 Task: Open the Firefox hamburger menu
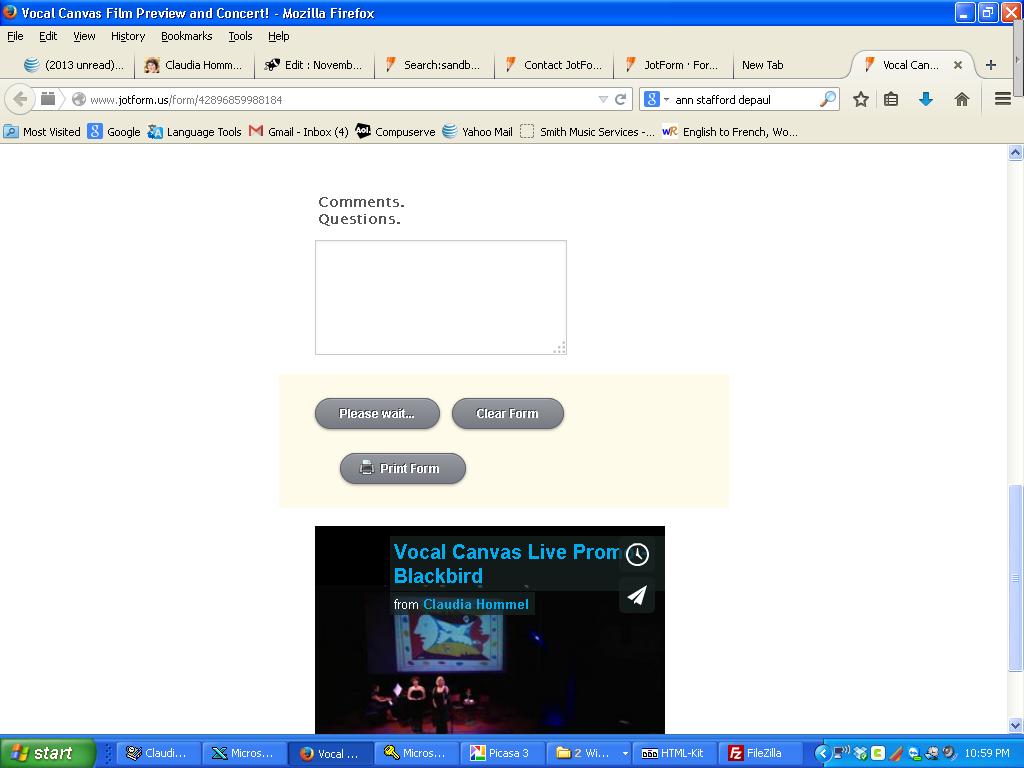click(x=1003, y=99)
